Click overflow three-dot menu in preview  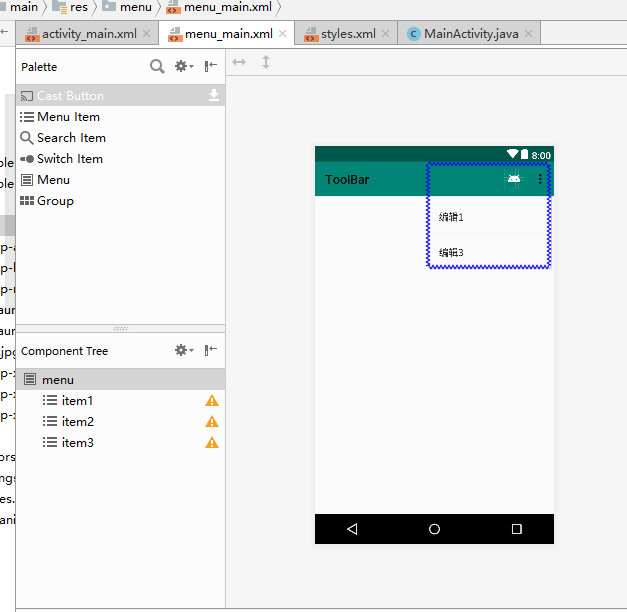click(x=540, y=179)
